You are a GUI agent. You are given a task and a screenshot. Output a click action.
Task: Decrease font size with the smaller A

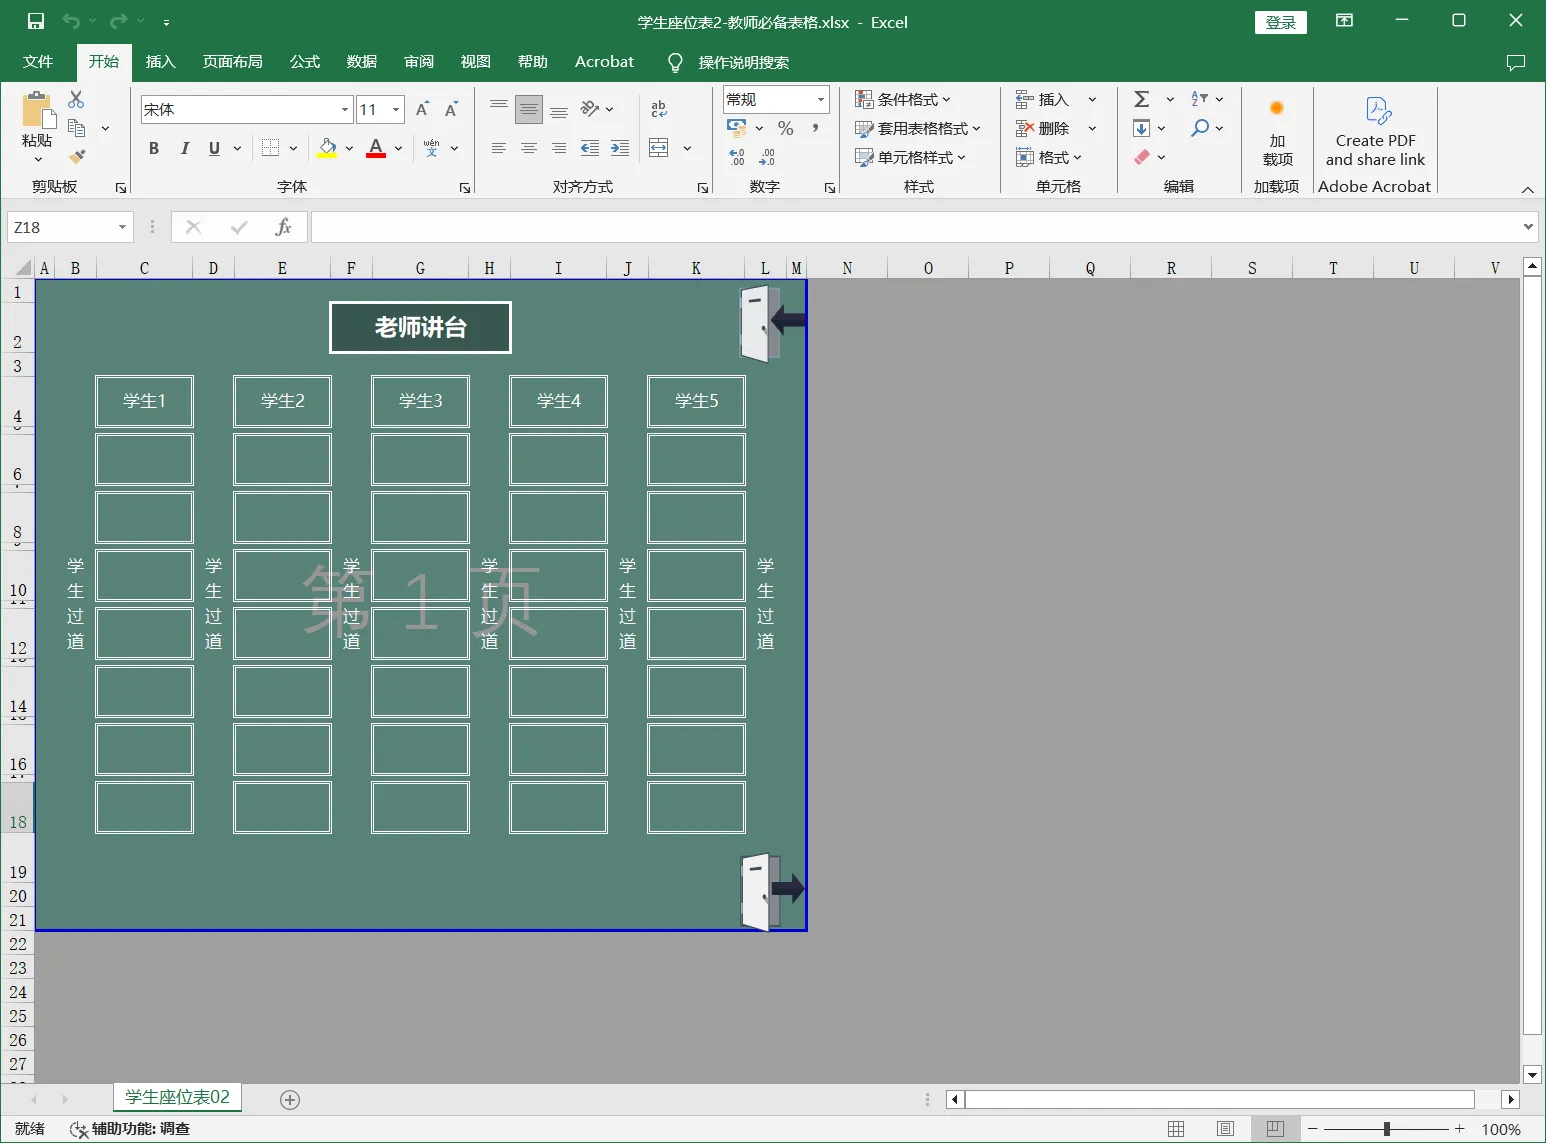tap(451, 109)
